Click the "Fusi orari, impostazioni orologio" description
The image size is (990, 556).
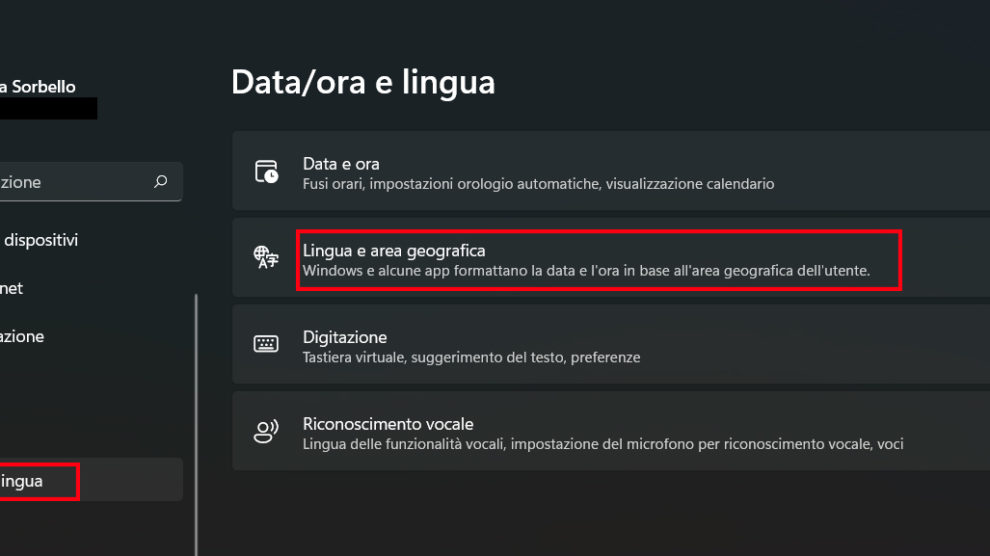coord(538,184)
